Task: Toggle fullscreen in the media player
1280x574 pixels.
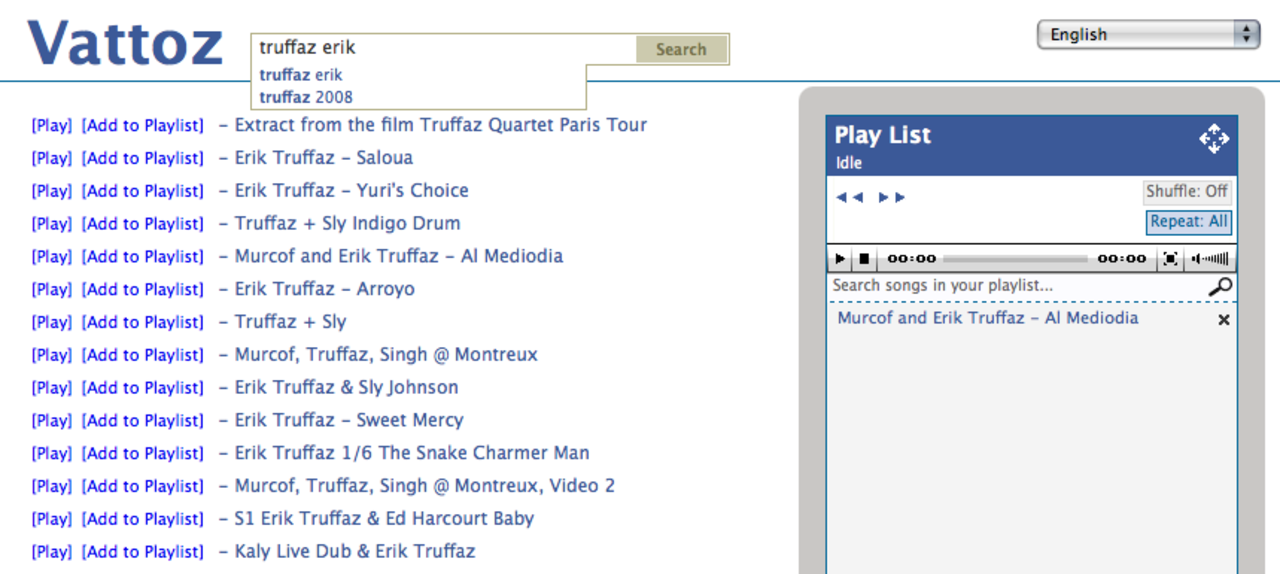Action: 1170,259
